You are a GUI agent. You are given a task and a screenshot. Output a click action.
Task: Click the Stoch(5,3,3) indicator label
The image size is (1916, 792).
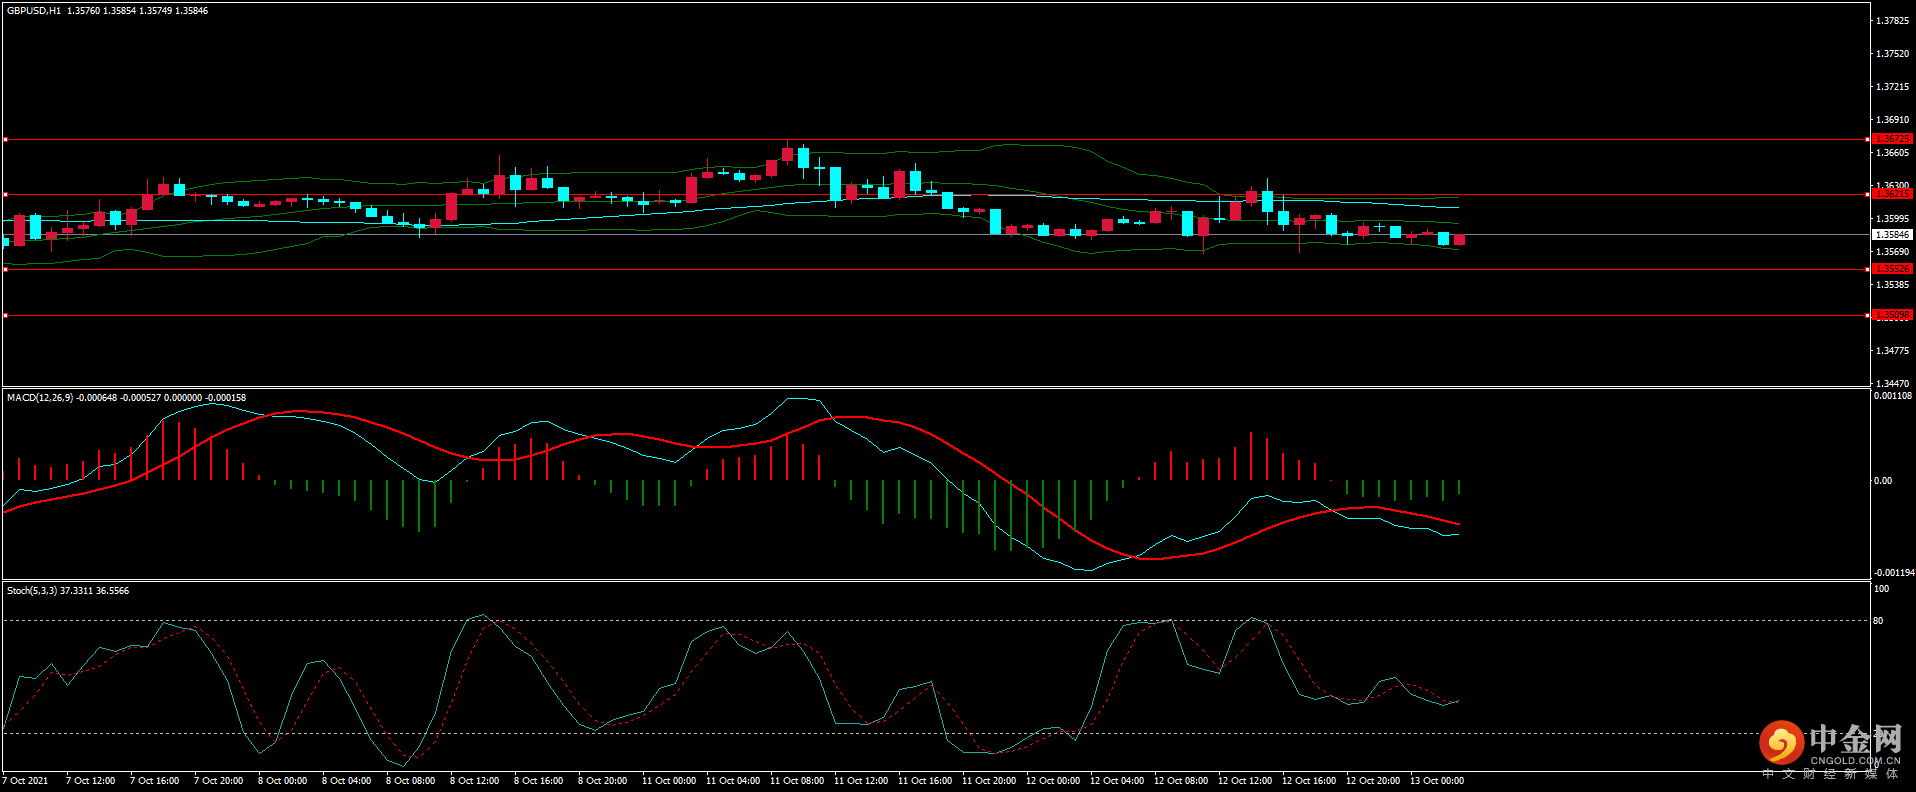32,591
